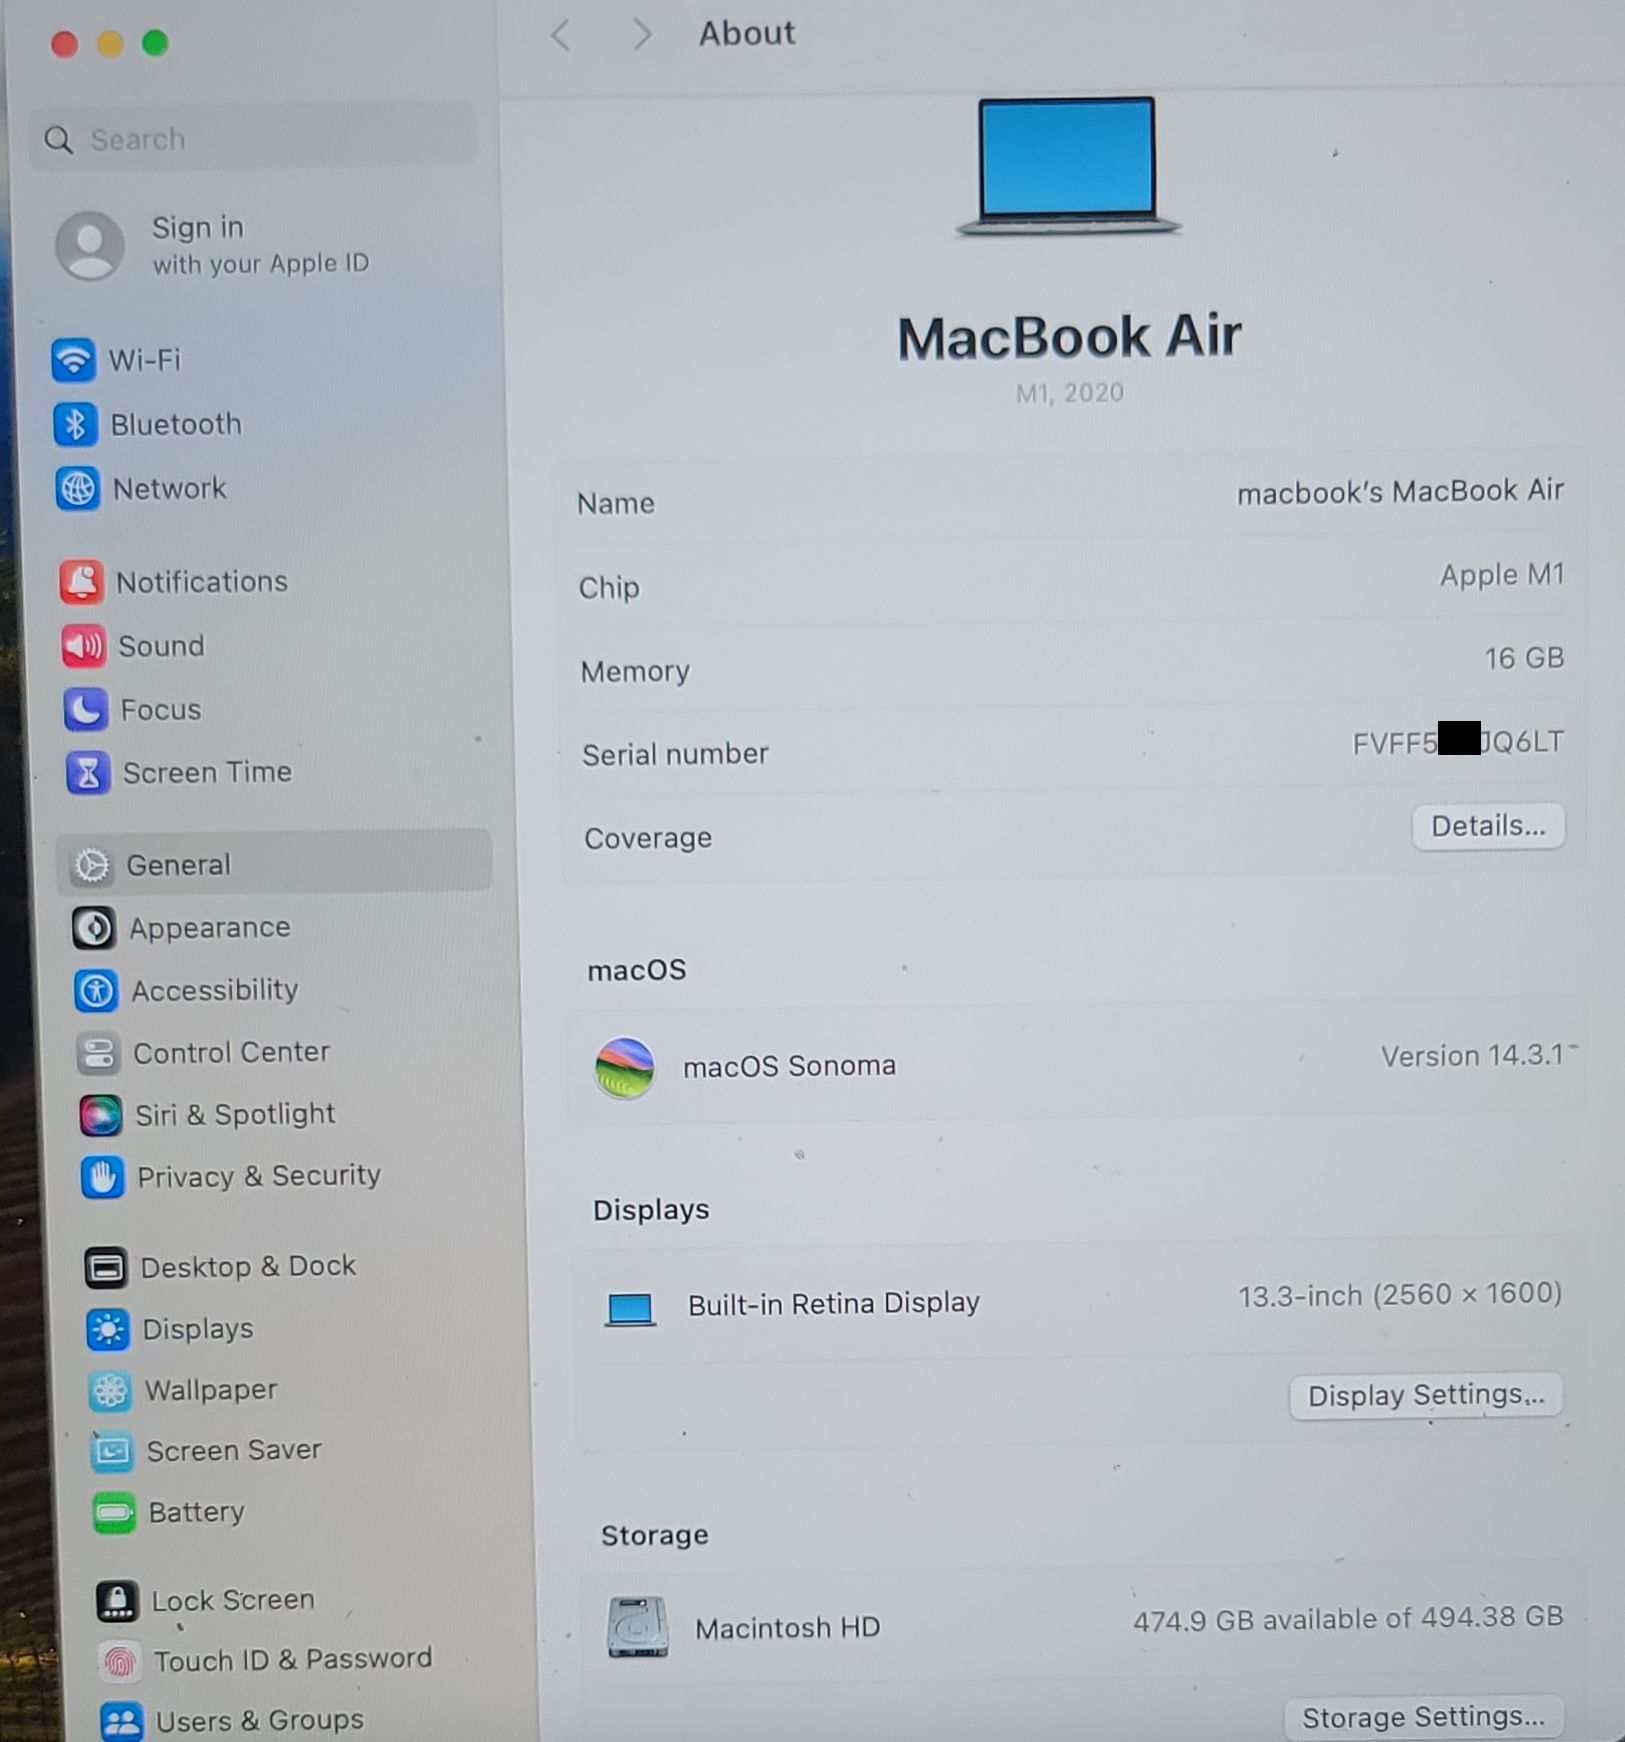Open Display Settings button
1625x1742 pixels.
pyautogui.click(x=1426, y=1395)
